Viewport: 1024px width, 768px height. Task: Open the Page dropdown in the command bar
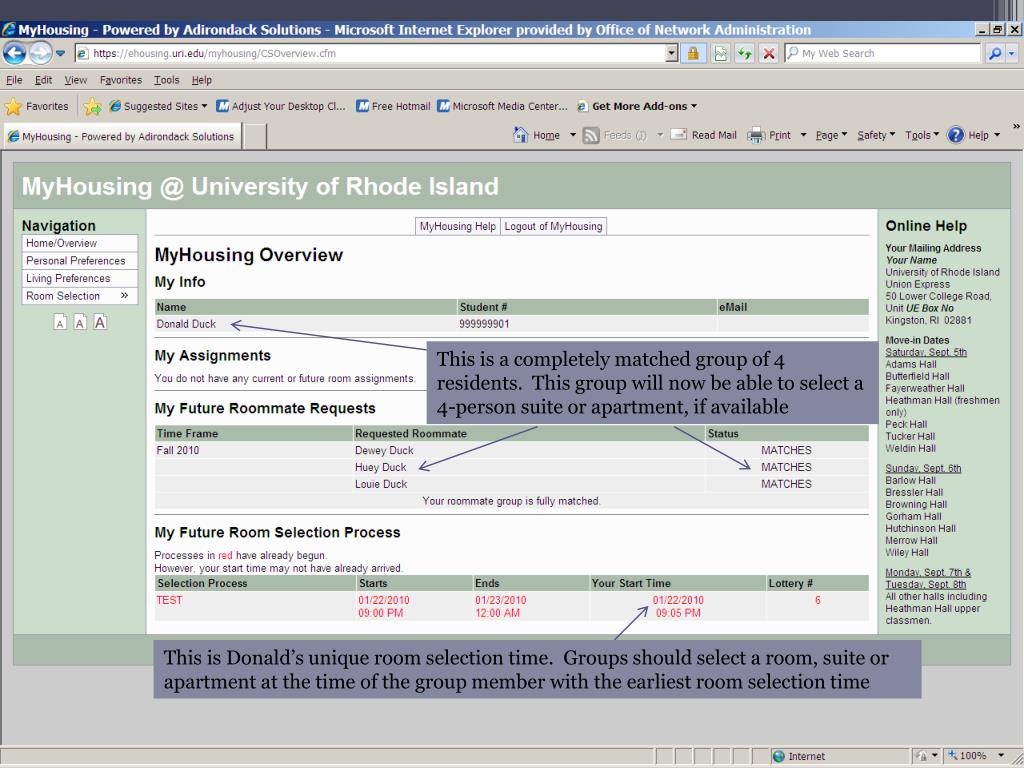point(831,135)
